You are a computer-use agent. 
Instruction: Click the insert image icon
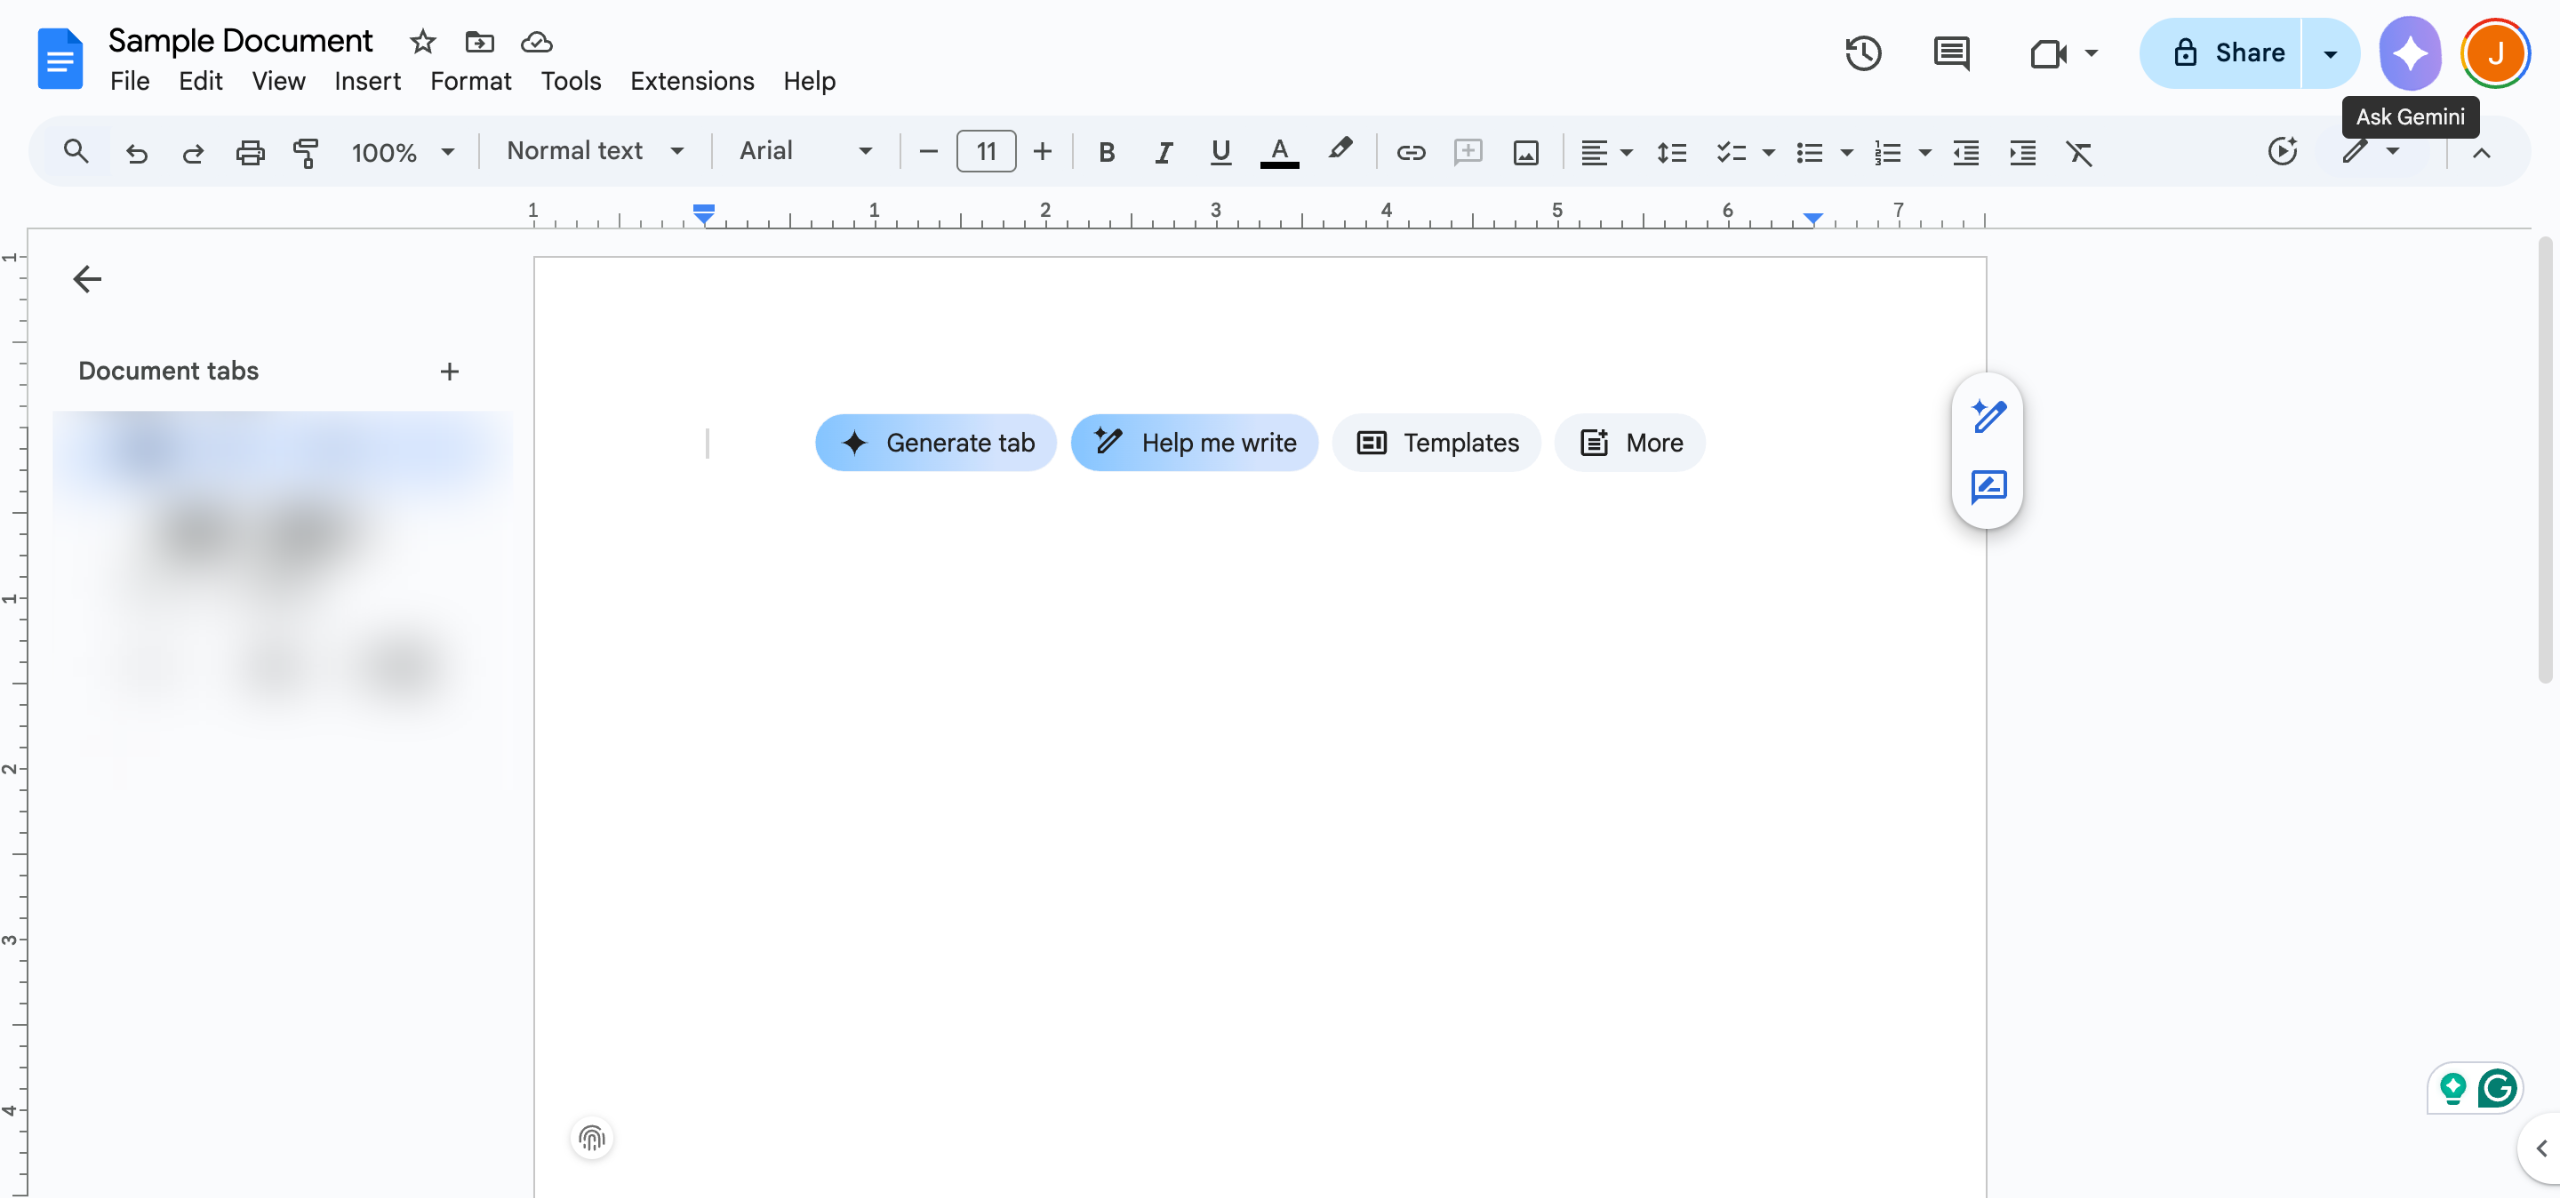click(1525, 152)
